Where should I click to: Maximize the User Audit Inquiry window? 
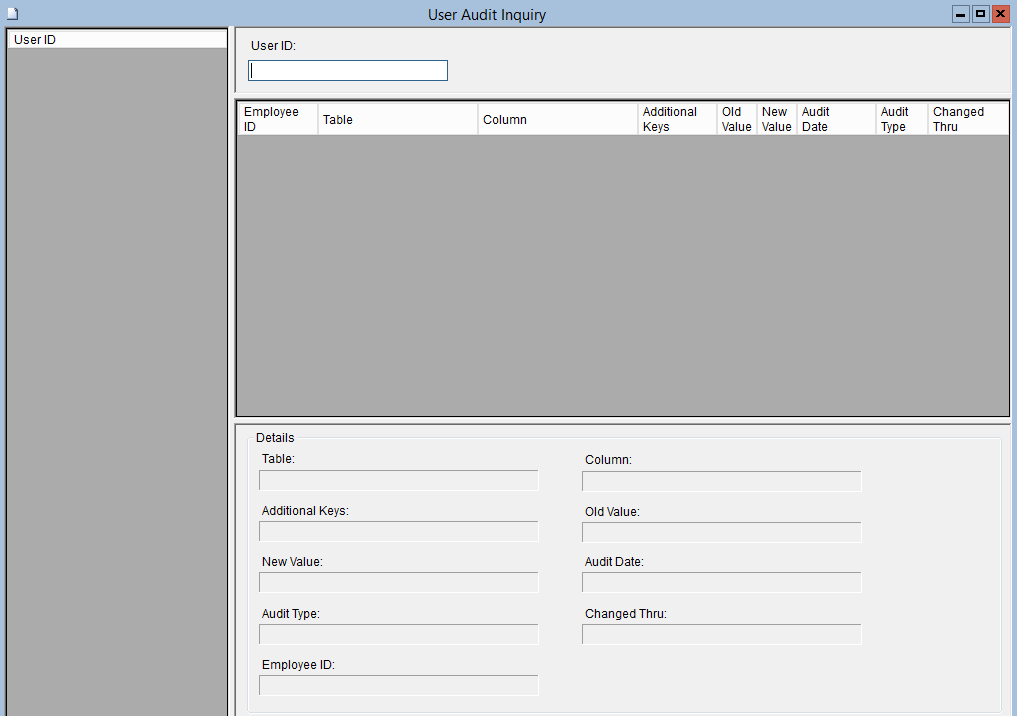(x=980, y=14)
